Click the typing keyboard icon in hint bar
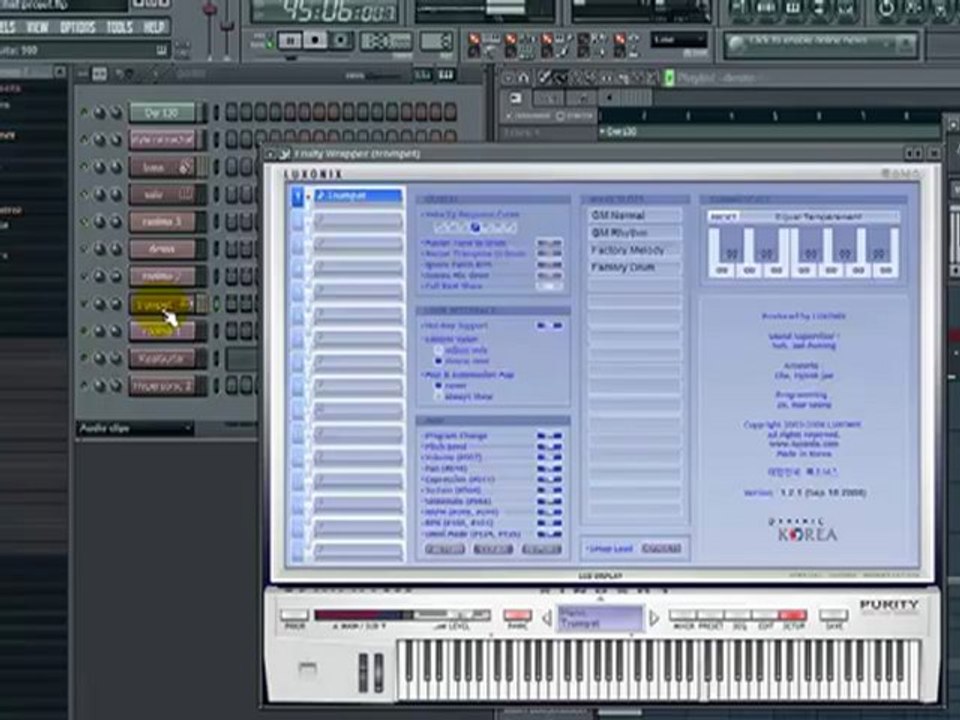Viewport: 960px width, 720px height. (x=161, y=50)
